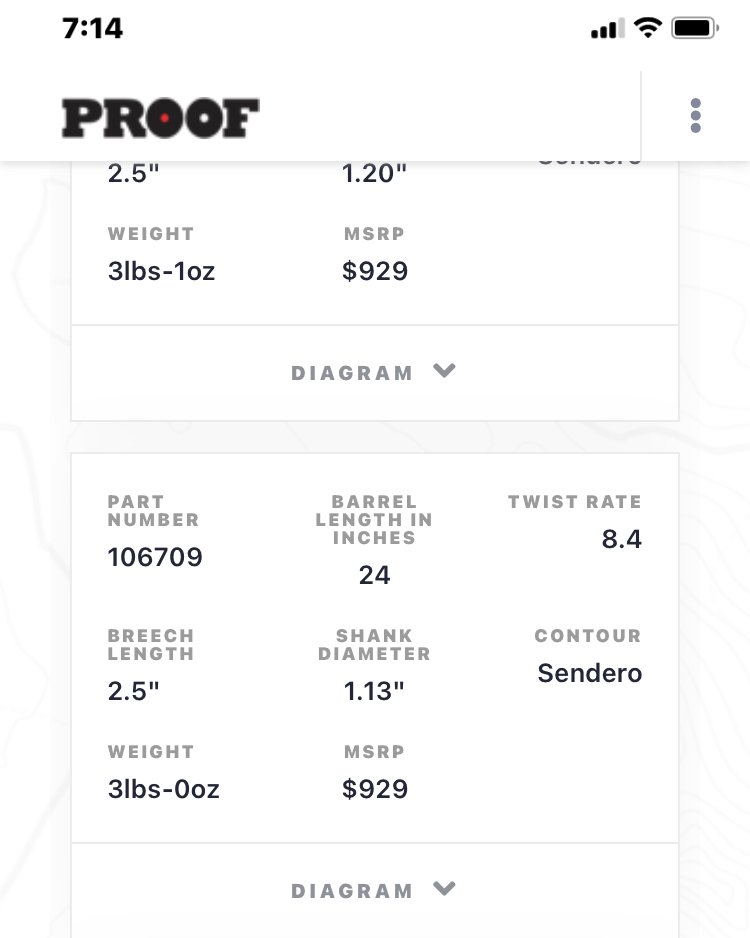Tap the 3lbs-1oz weight value
750x938 pixels.
point(161,271)
